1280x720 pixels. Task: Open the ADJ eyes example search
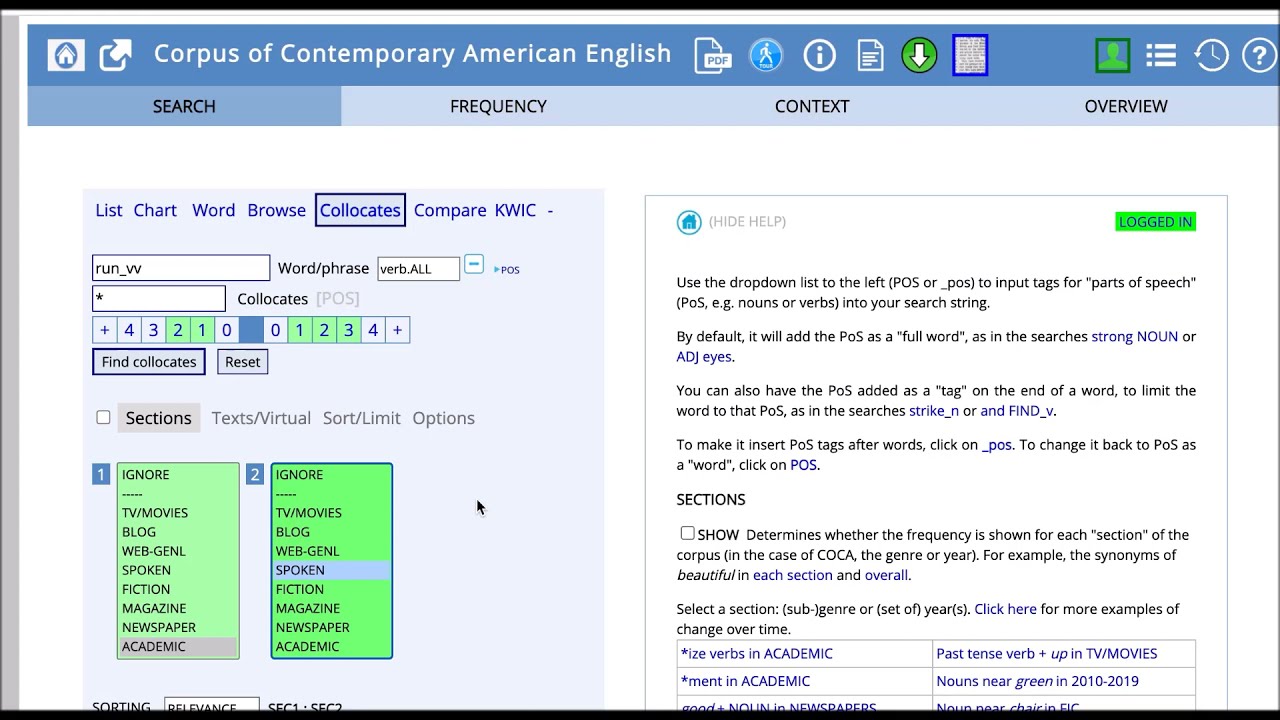704,357
